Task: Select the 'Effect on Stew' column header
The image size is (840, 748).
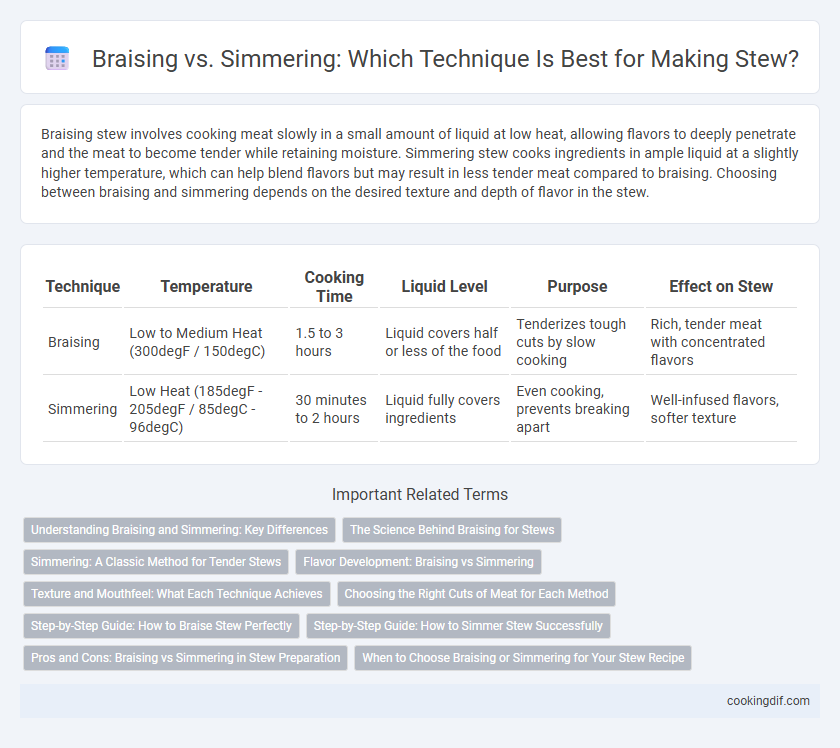Action: pyautogui.click(x=721, y=287)
